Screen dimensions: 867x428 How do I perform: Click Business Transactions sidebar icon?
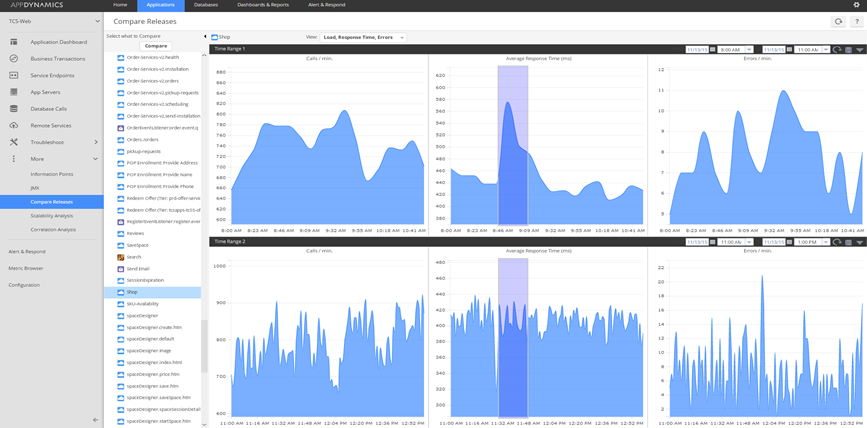tap(14, 59)
